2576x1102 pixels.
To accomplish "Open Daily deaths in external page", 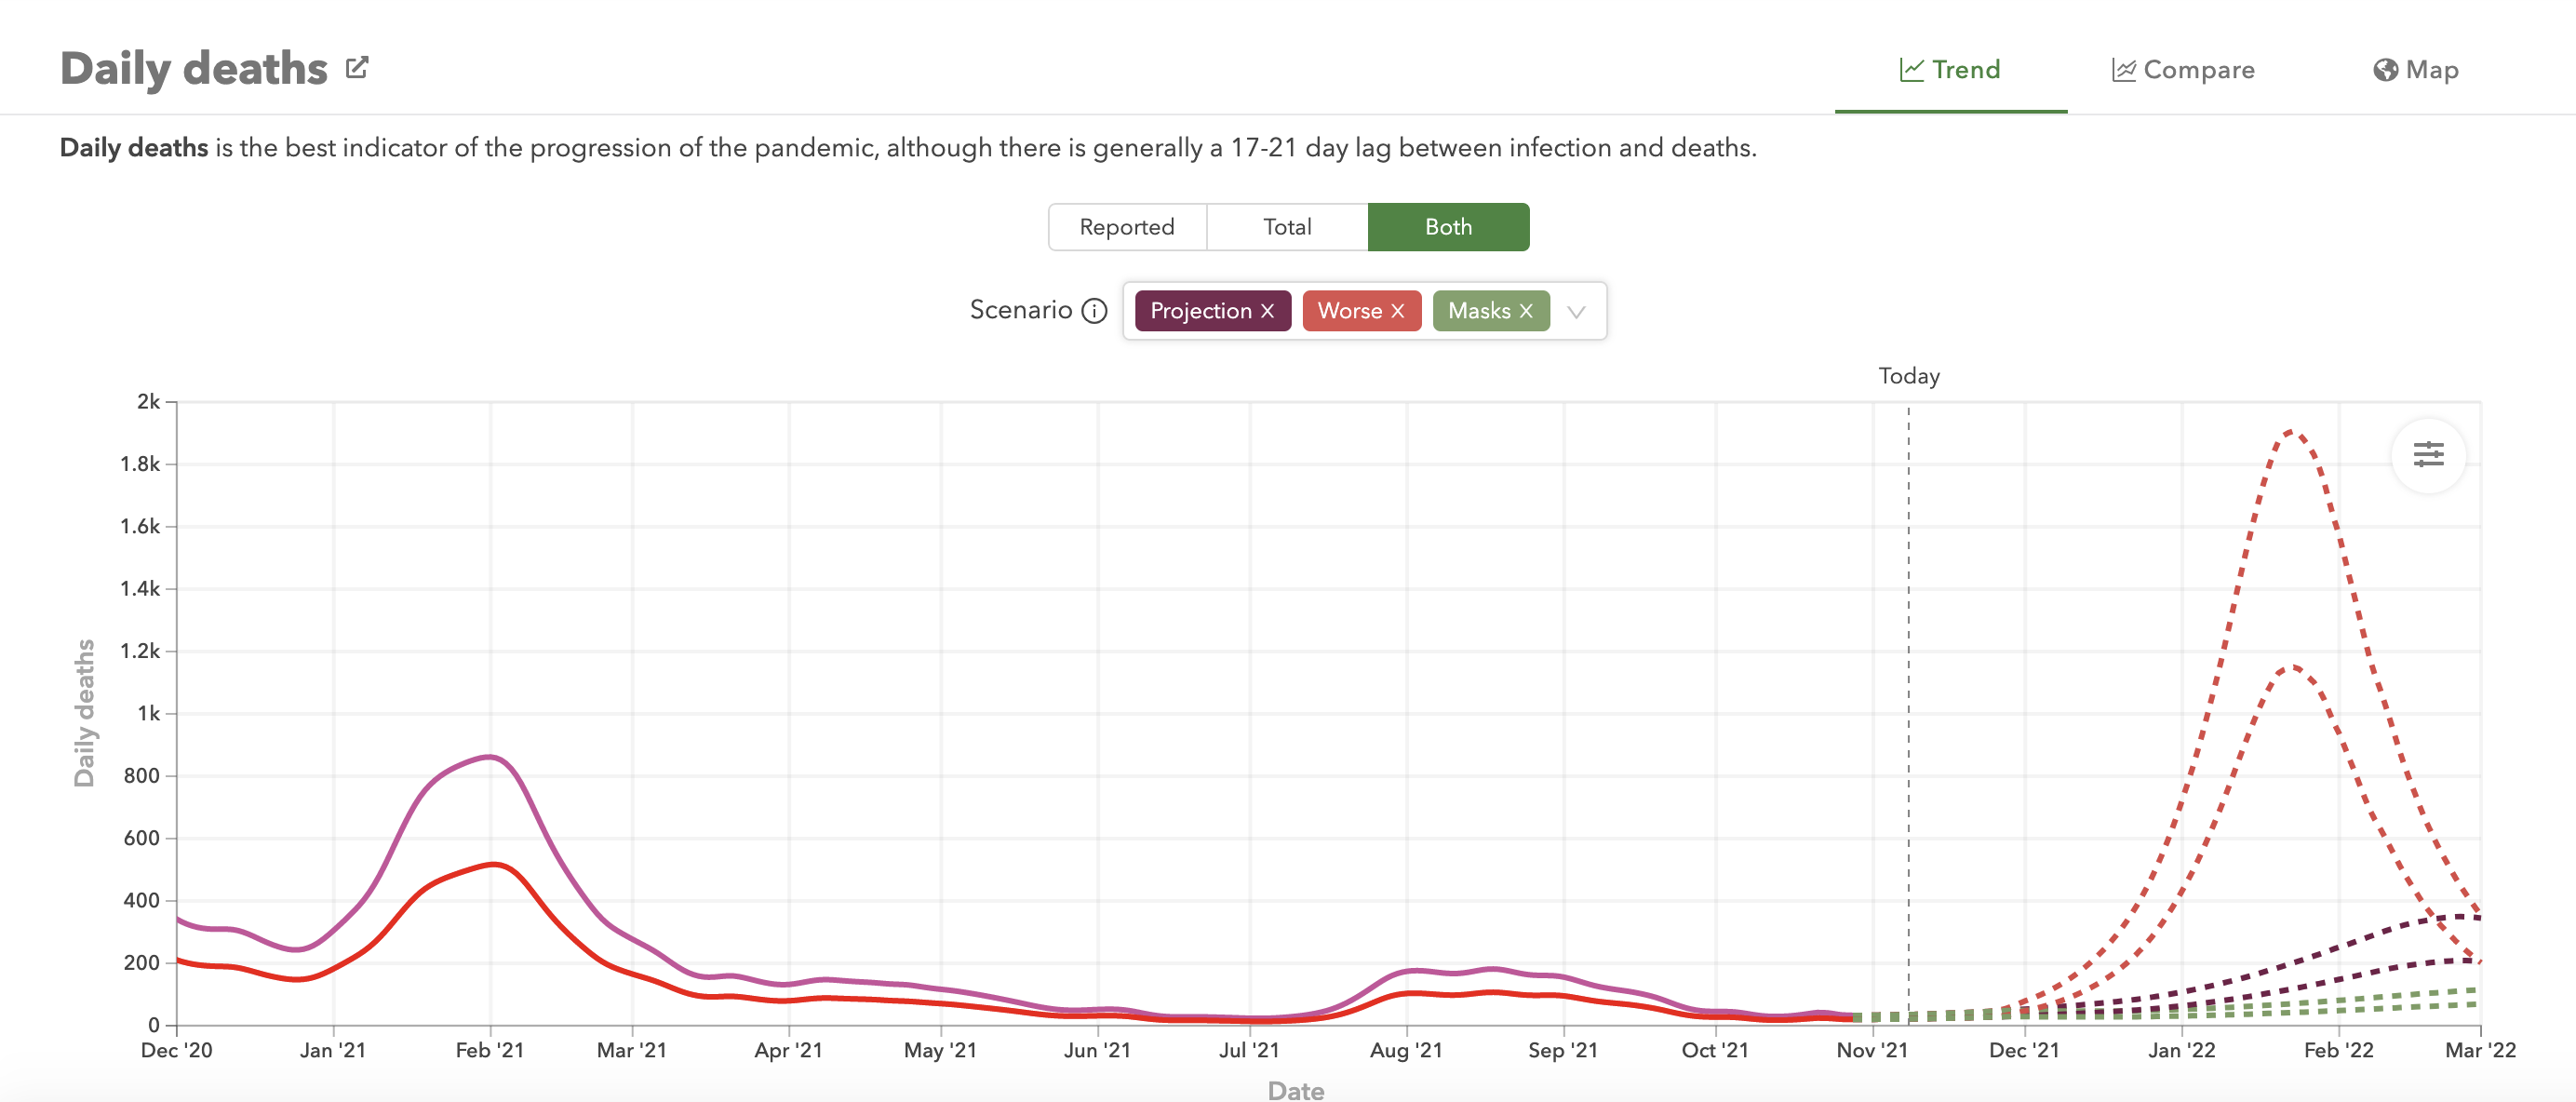I will pyautogui.click(x=357, y=66).
